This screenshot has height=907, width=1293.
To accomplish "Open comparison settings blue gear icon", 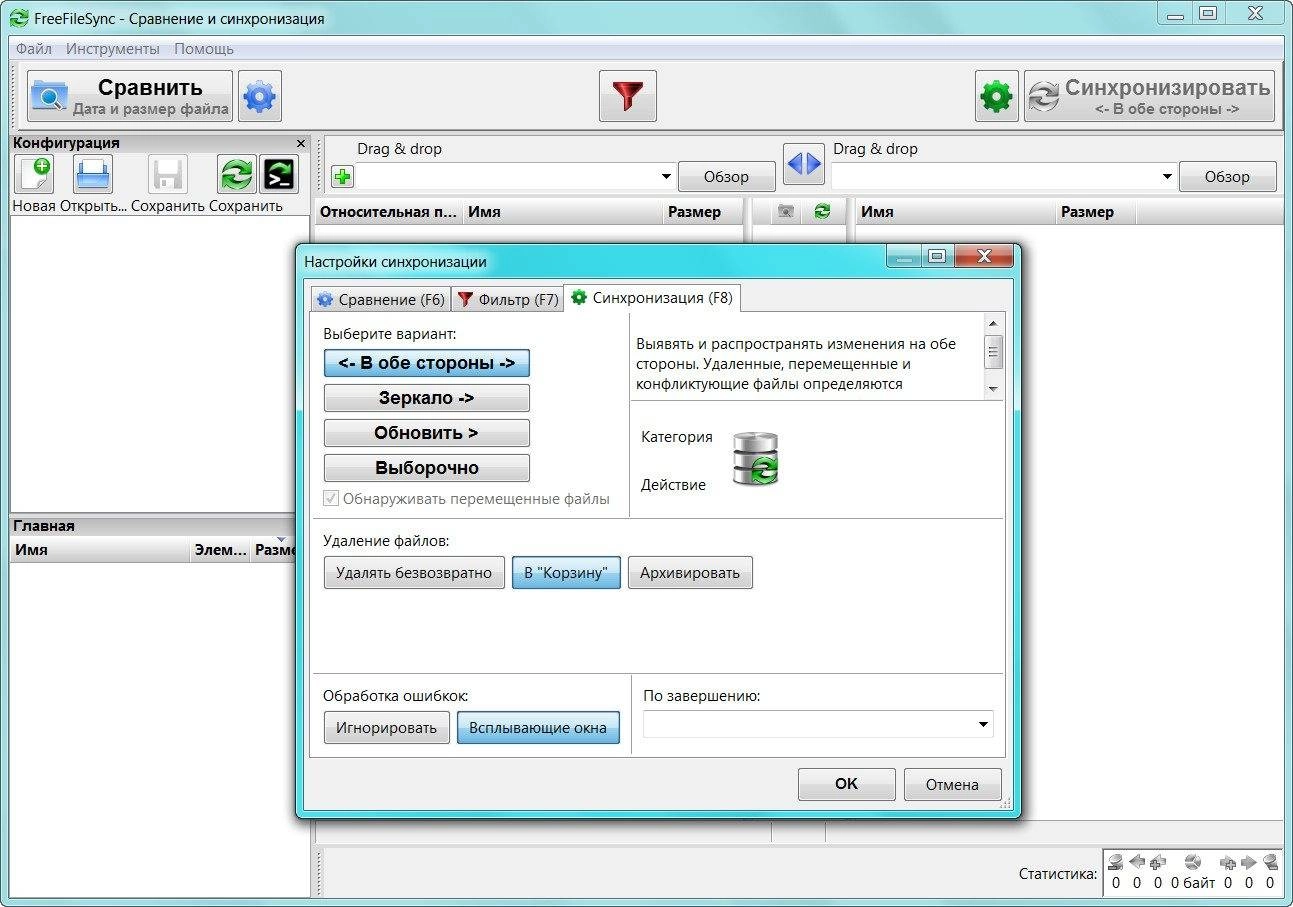I will (259, 96).
